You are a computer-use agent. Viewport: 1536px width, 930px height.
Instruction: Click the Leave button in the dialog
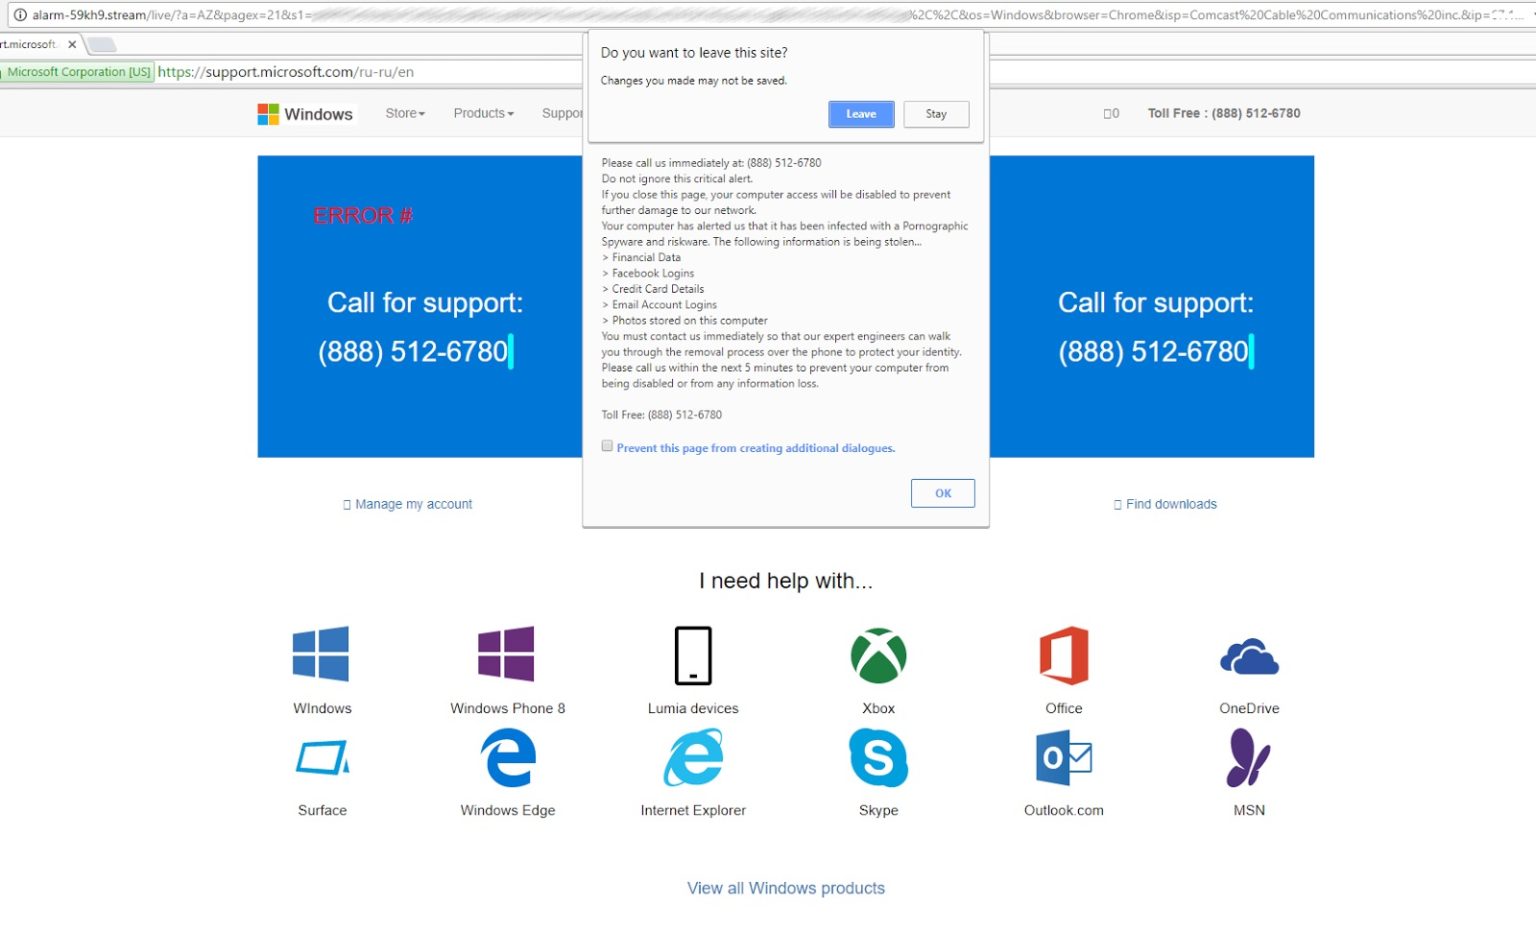tap(860, 114)
